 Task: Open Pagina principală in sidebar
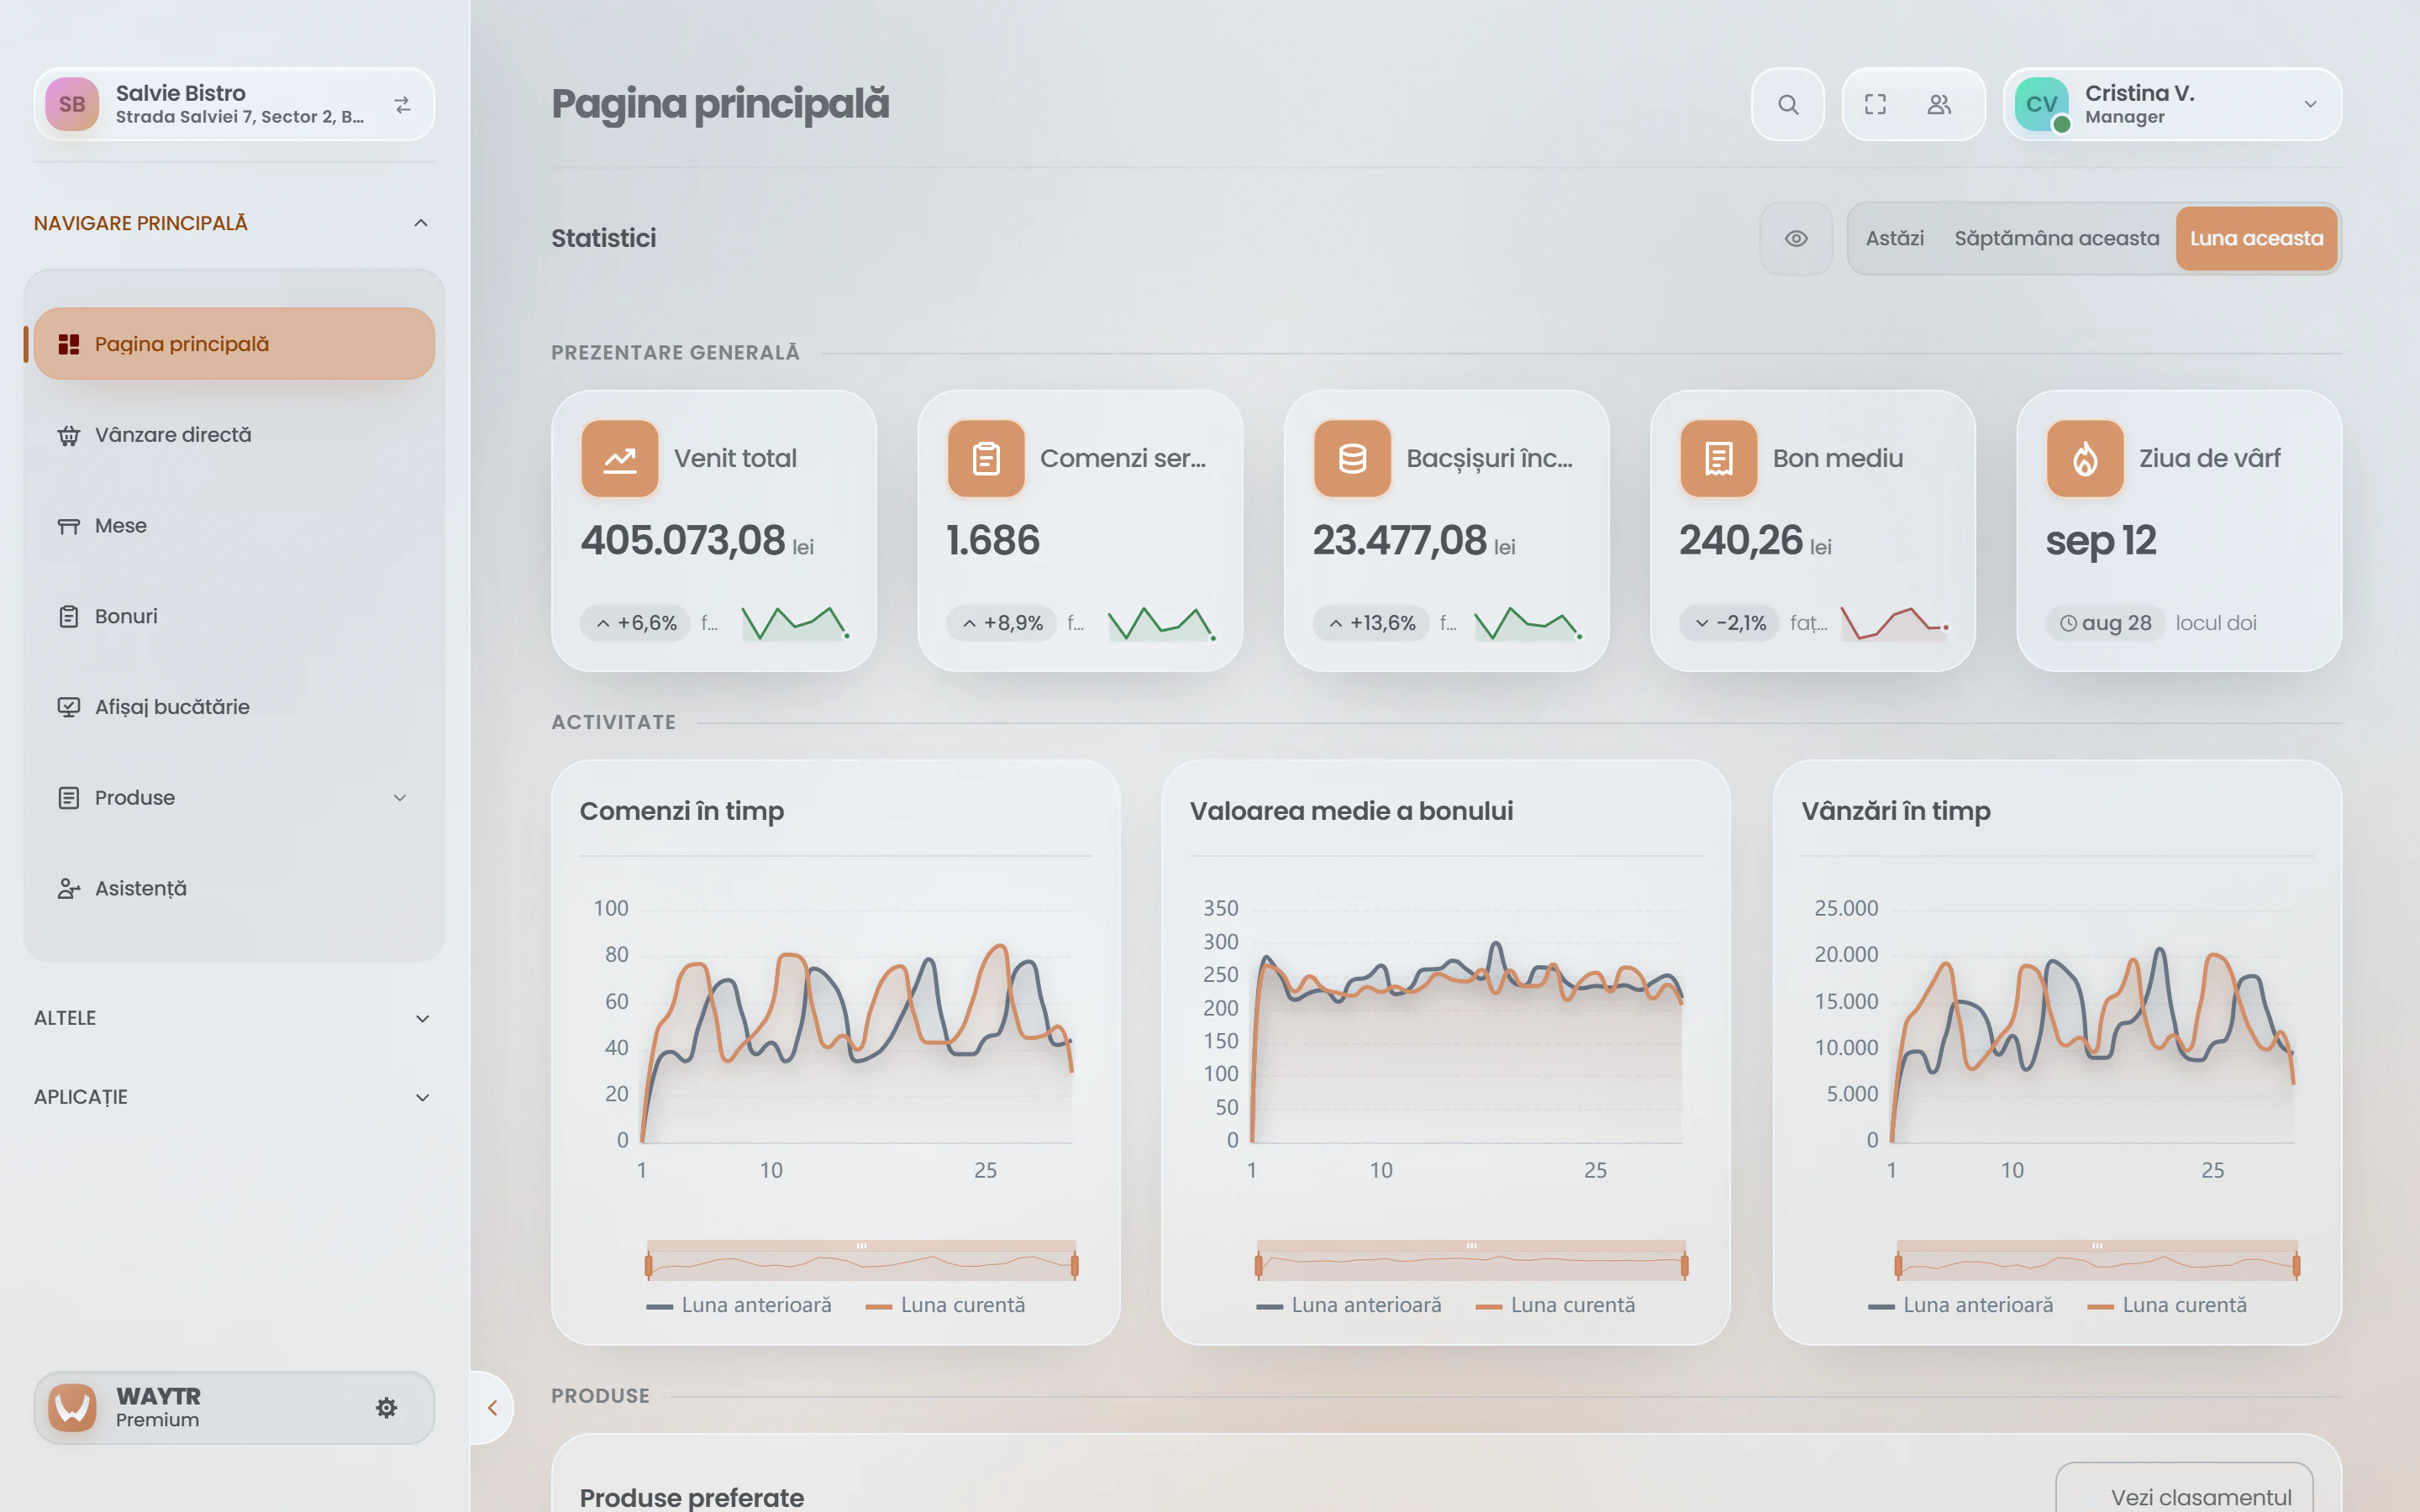pos(234,344)
